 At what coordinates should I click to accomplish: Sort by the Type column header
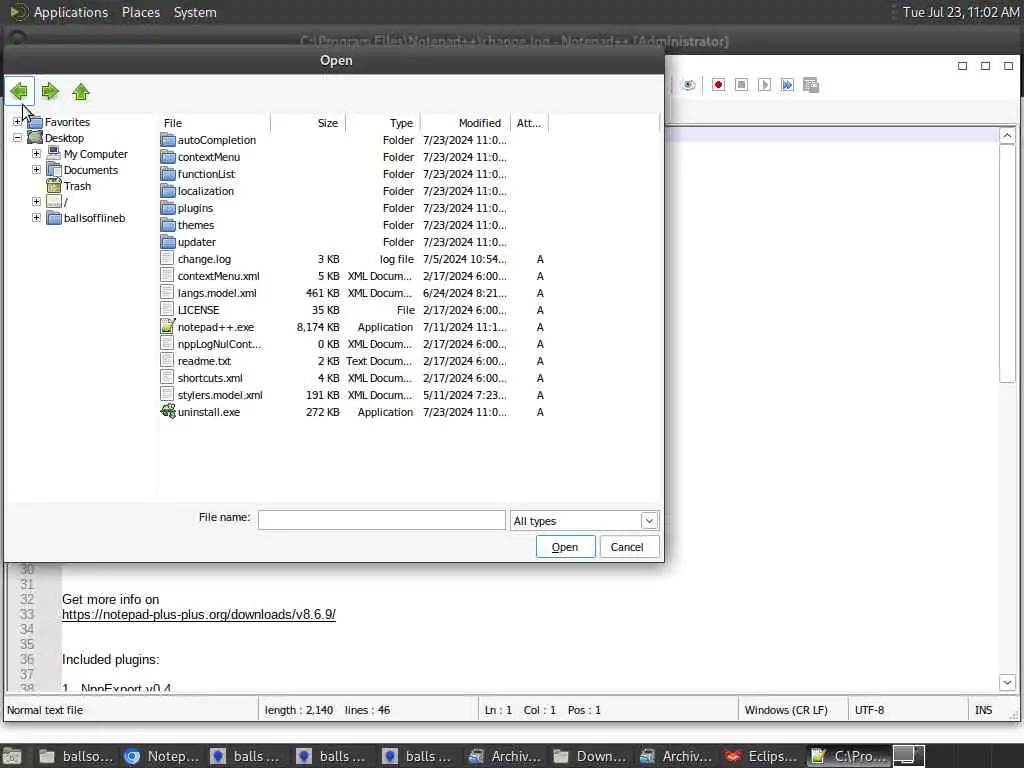pyautogui.click(x=383, y=123)
